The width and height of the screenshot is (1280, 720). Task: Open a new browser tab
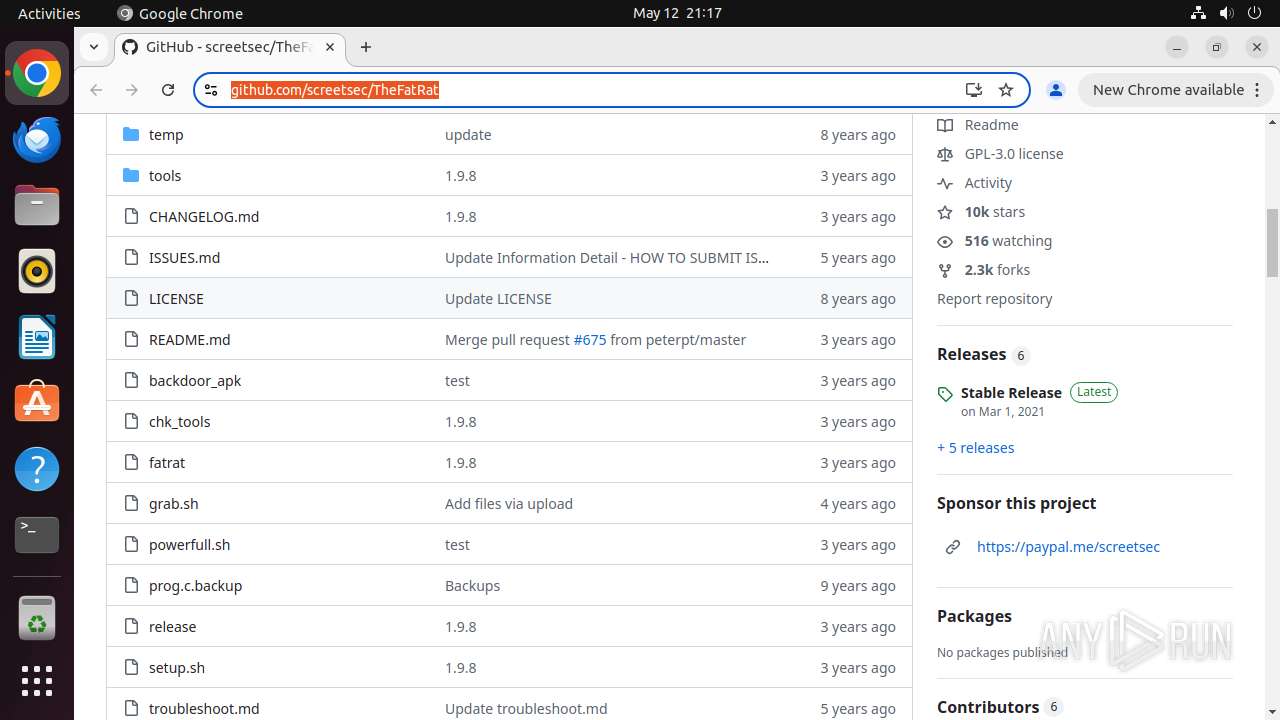click(x=366, y=47)
